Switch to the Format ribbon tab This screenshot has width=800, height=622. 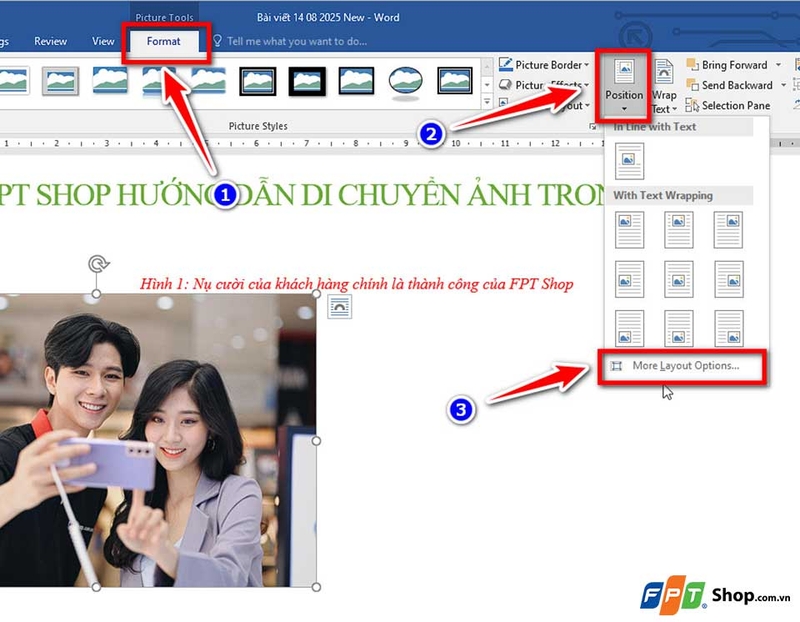[164, 42]
